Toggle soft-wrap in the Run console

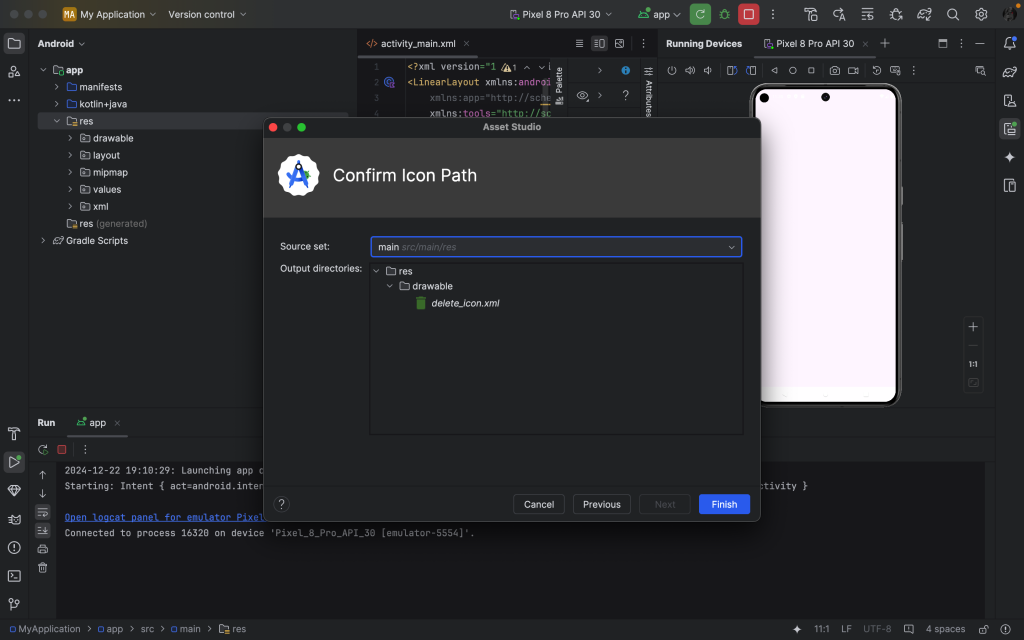42,512
